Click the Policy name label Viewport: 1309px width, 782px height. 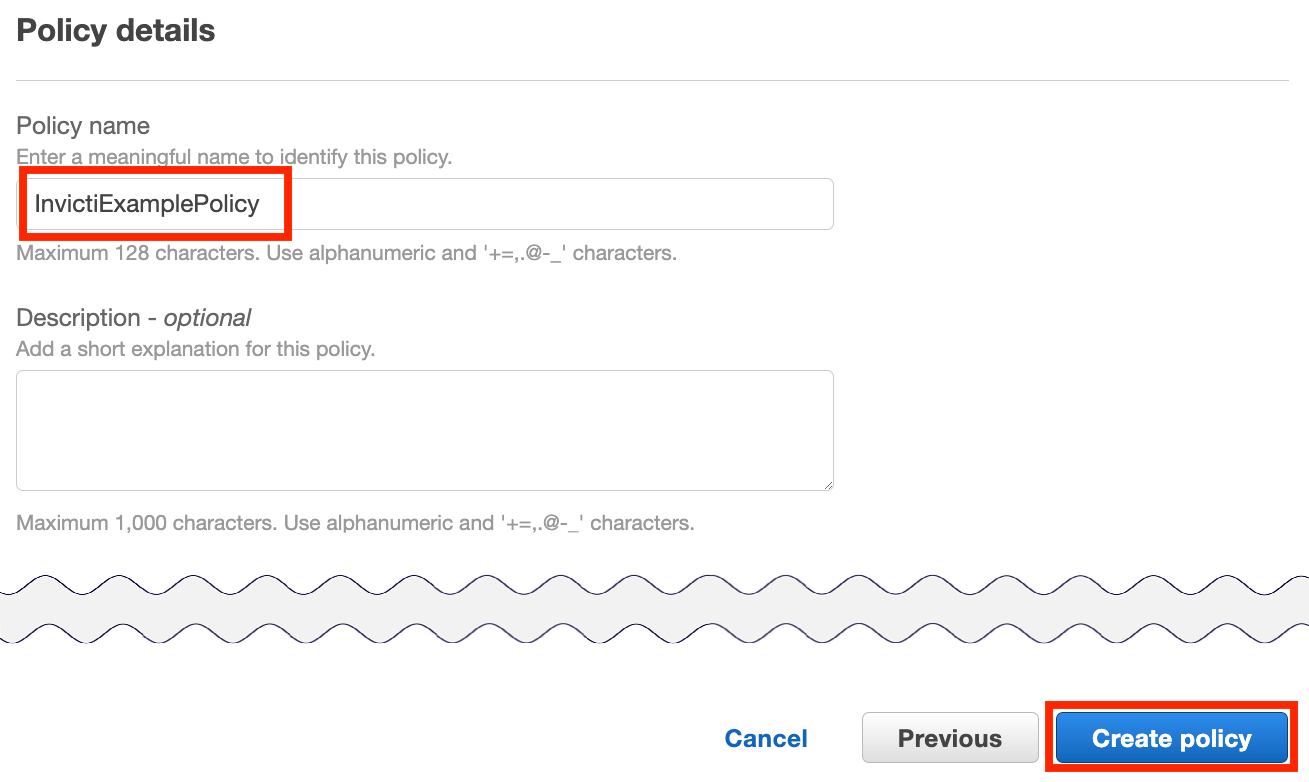click(x=82, y=125)
